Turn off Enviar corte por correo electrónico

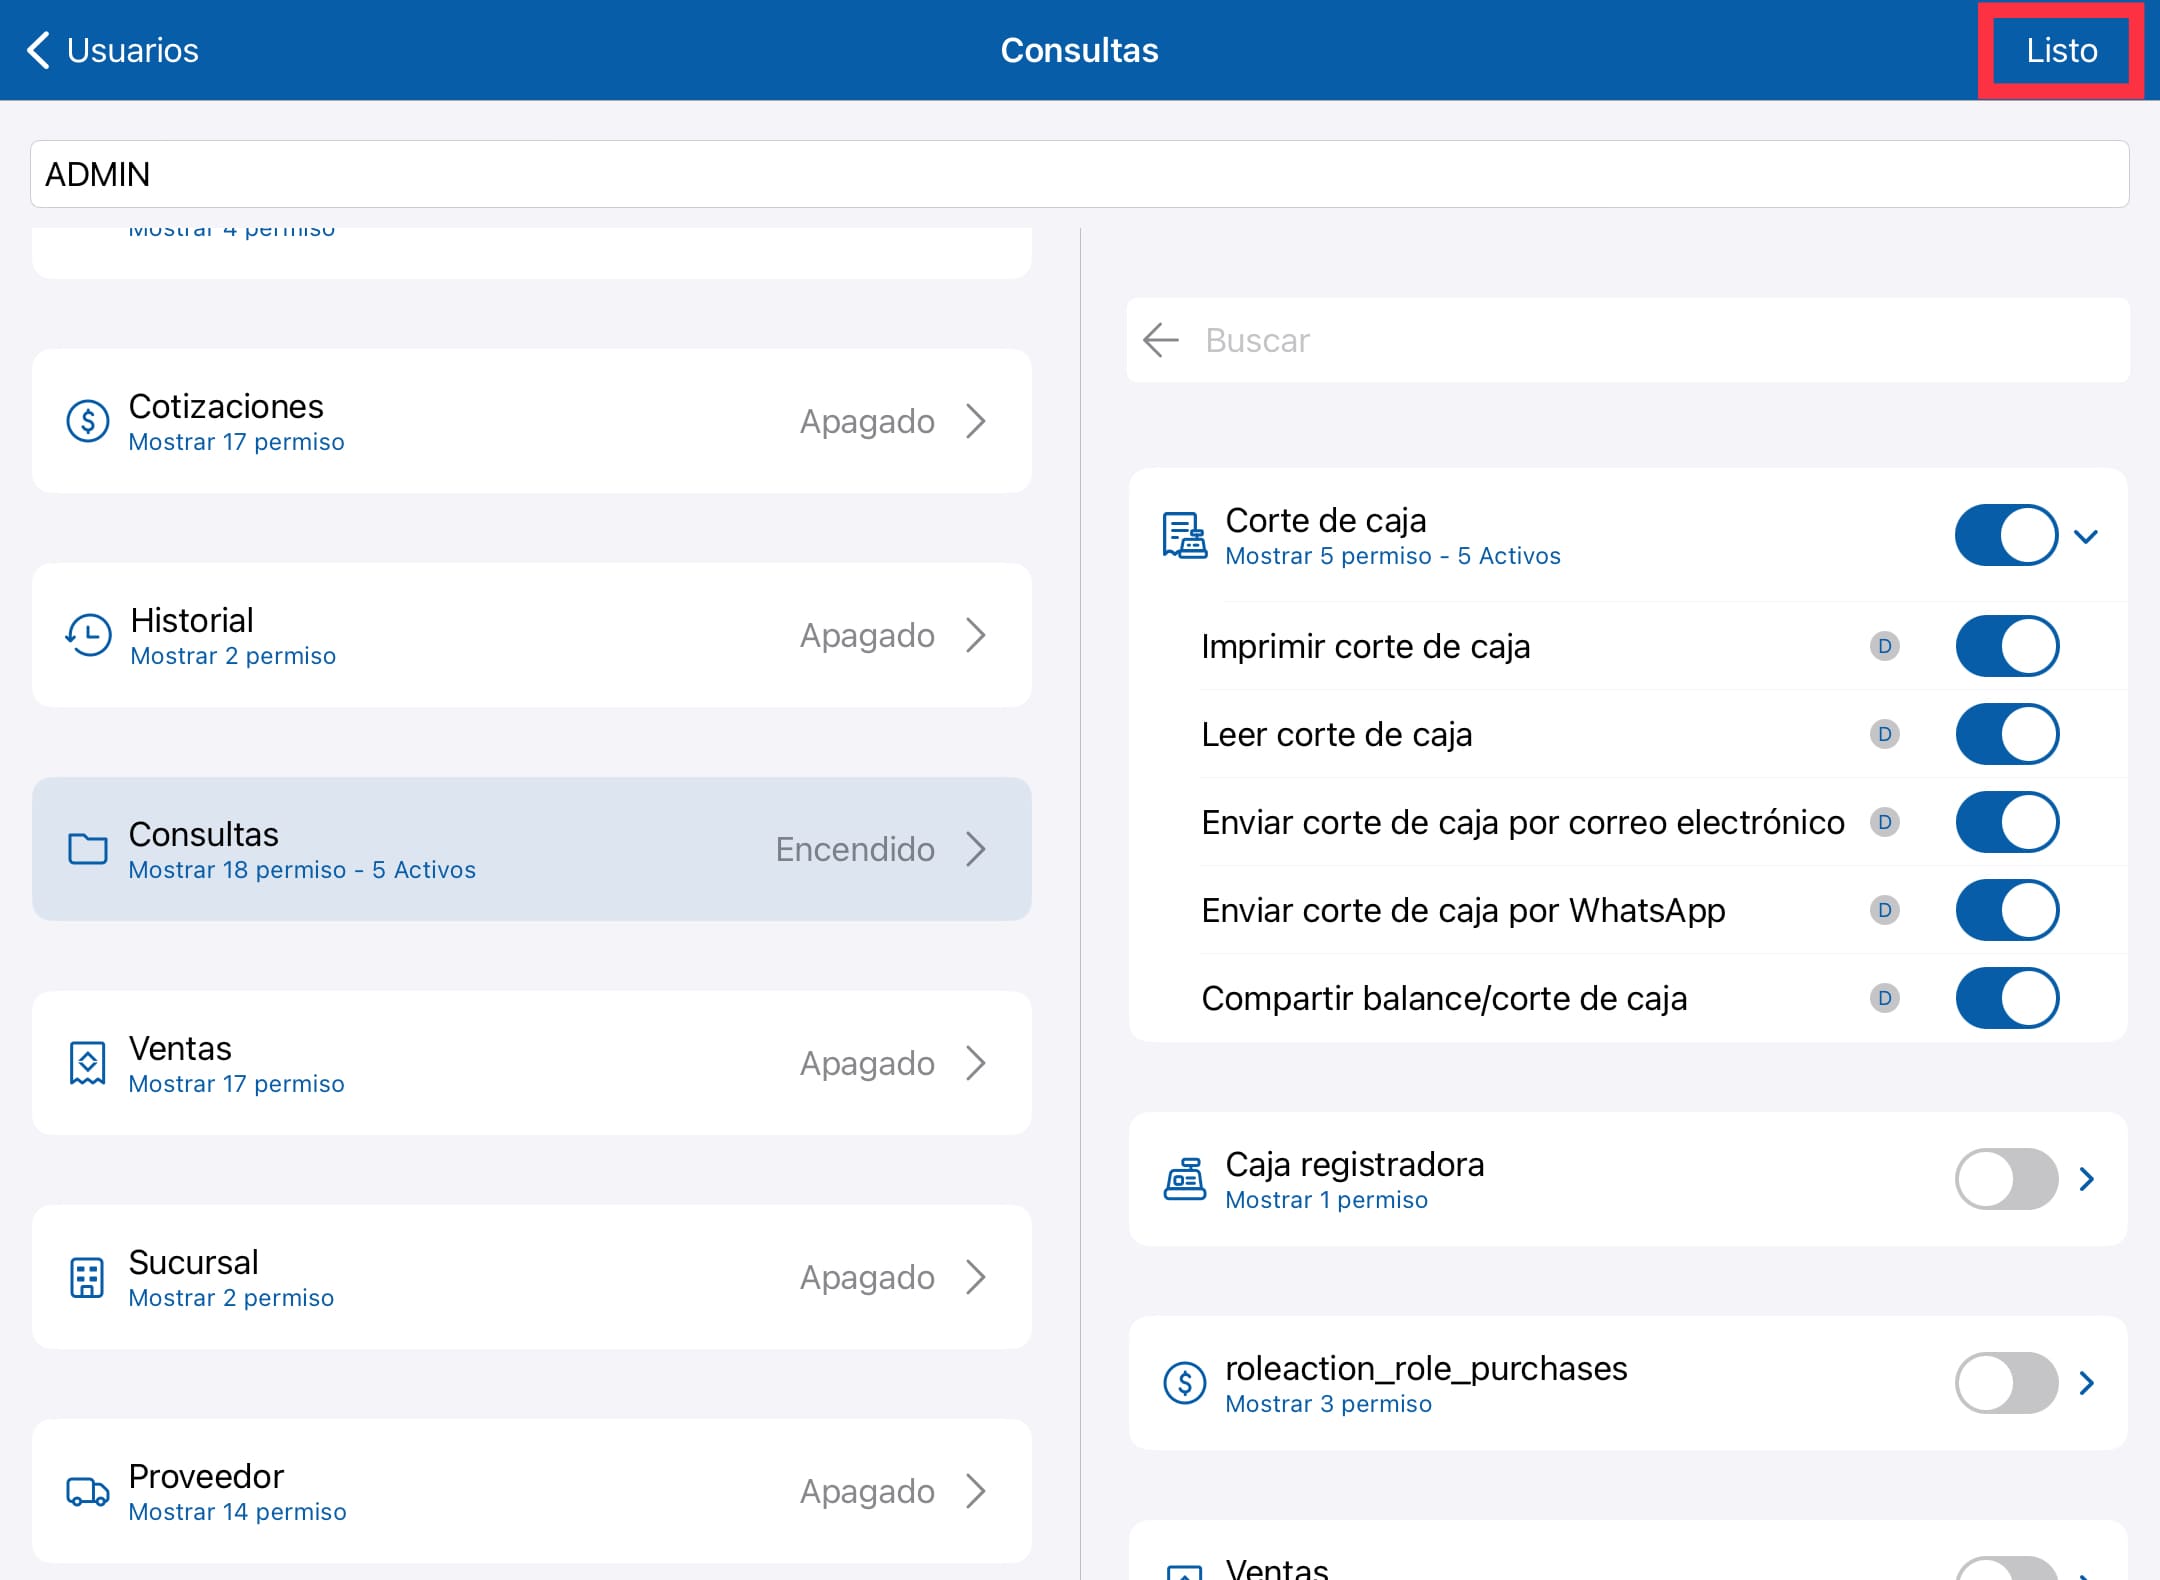click(x=2006, y=822)
